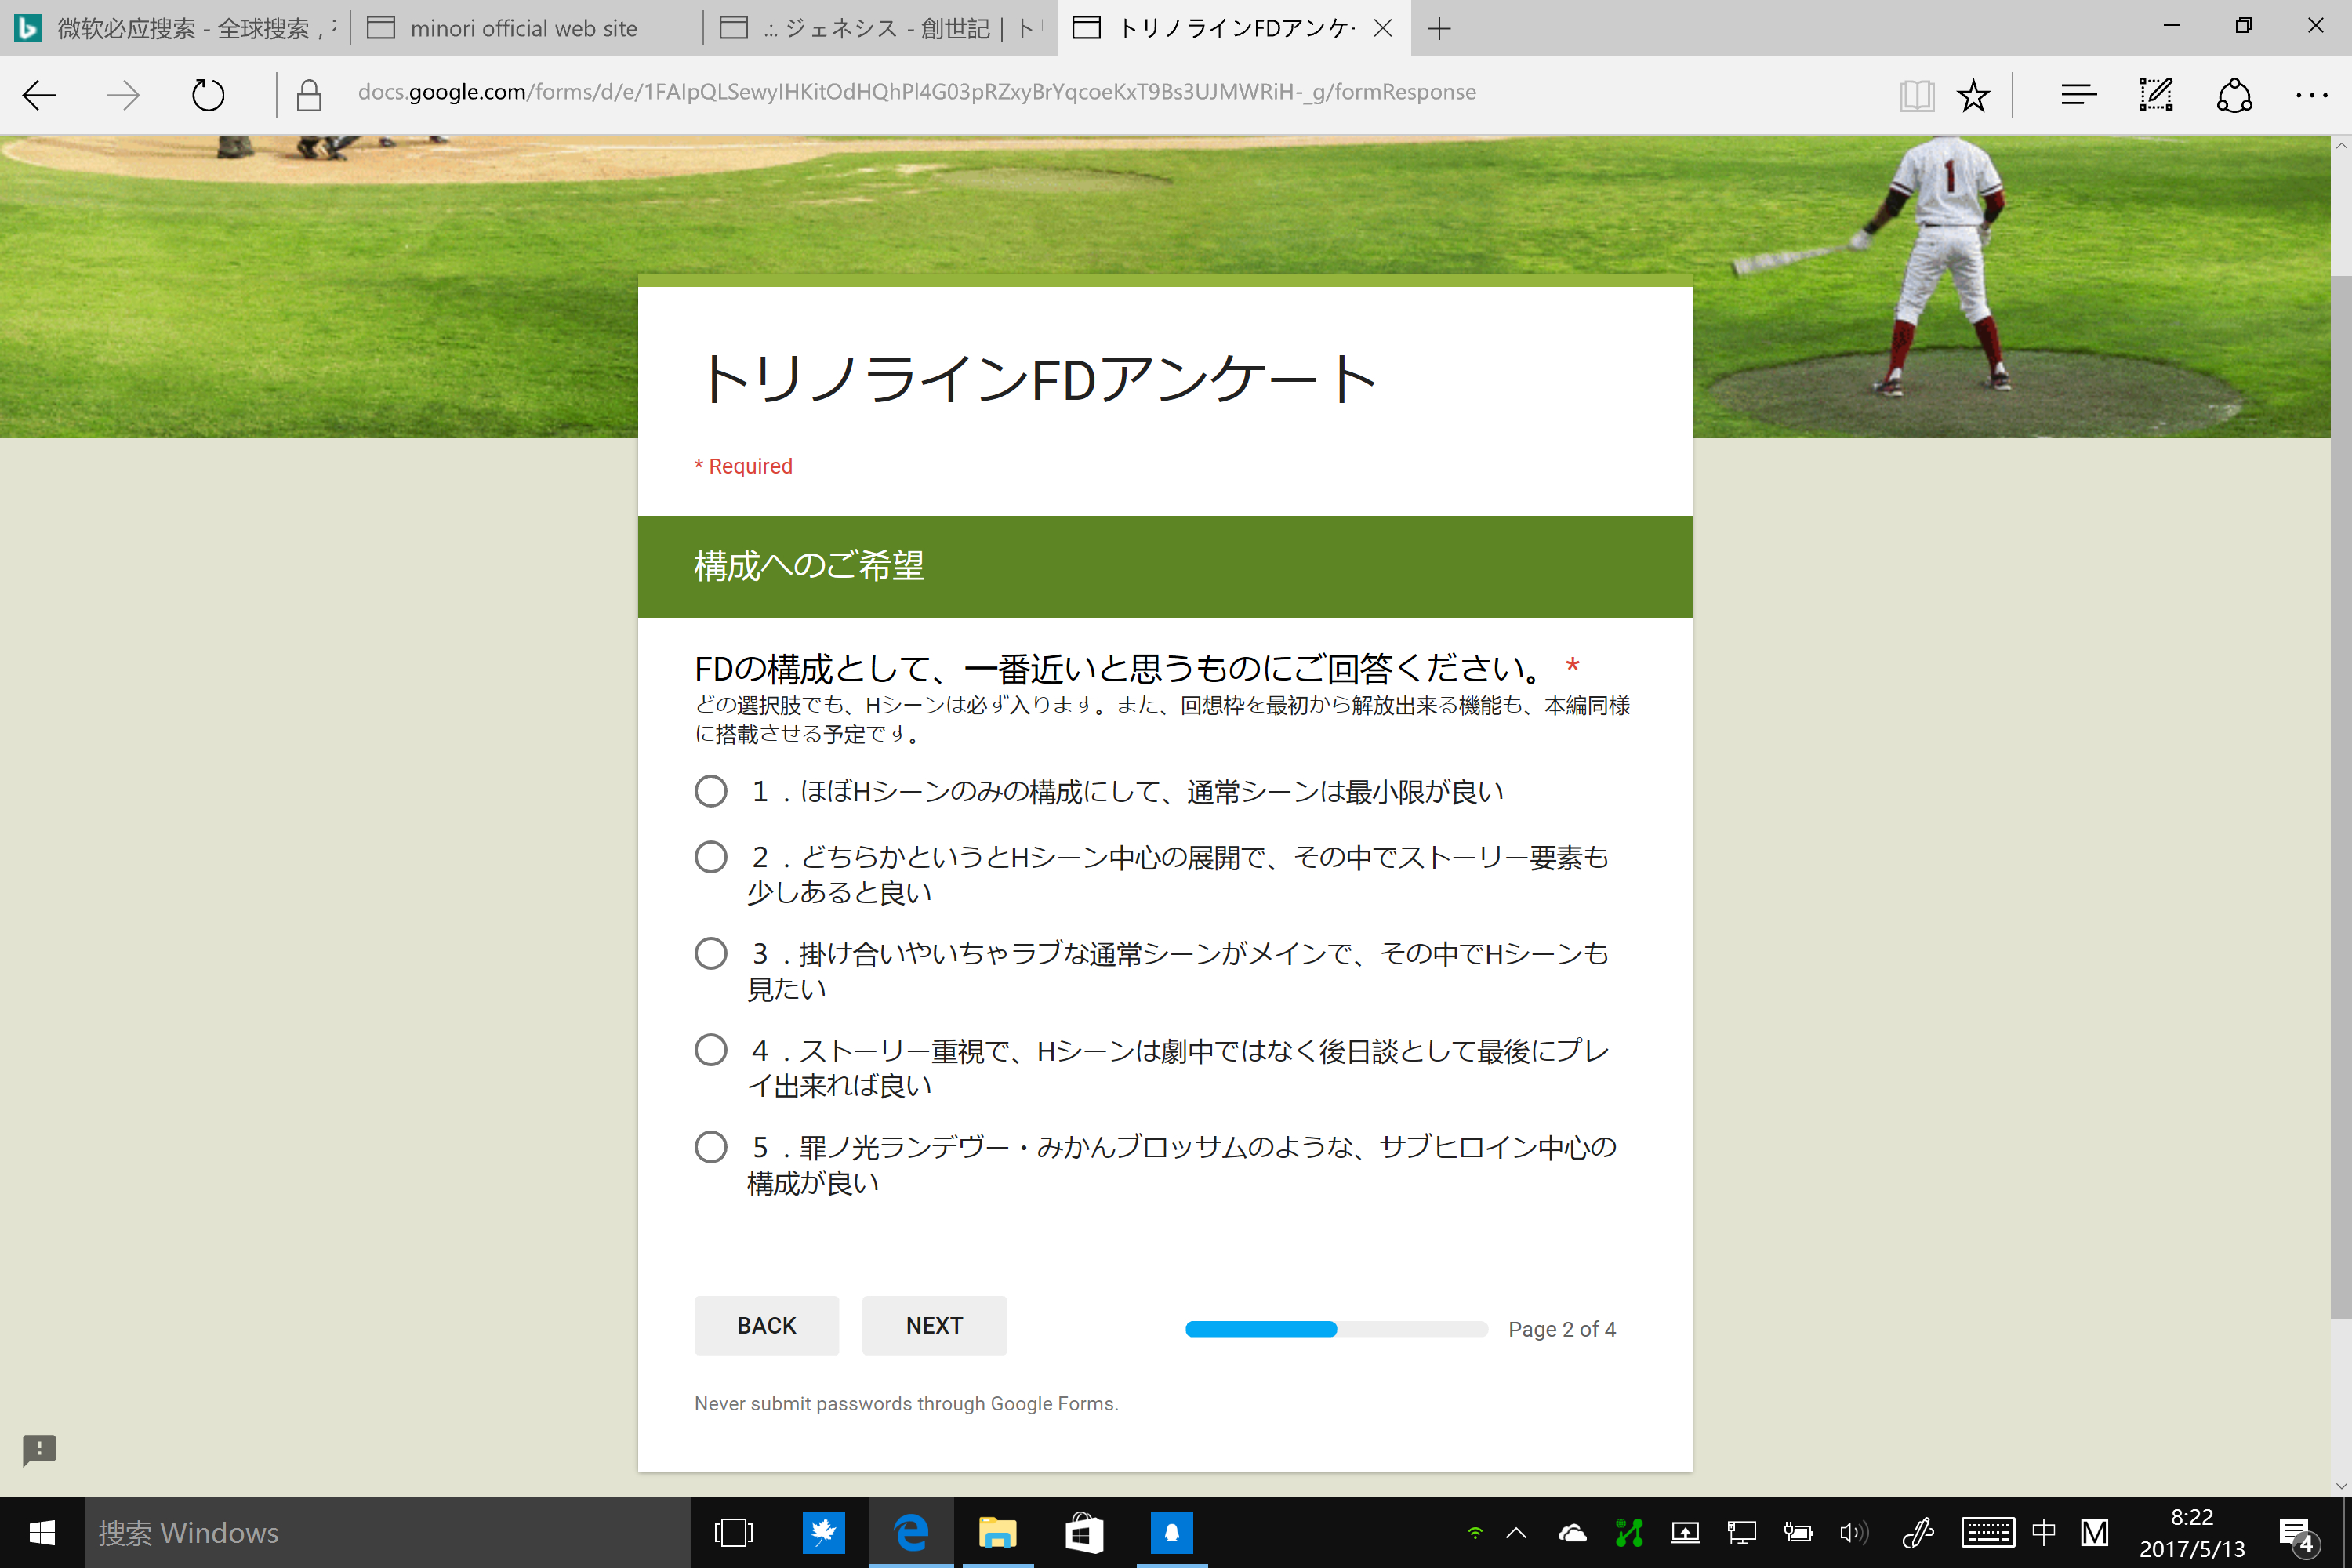Screen dimensions: 2352x1568
Task: Switch to minori official web site tab
Action: [527, 28]
